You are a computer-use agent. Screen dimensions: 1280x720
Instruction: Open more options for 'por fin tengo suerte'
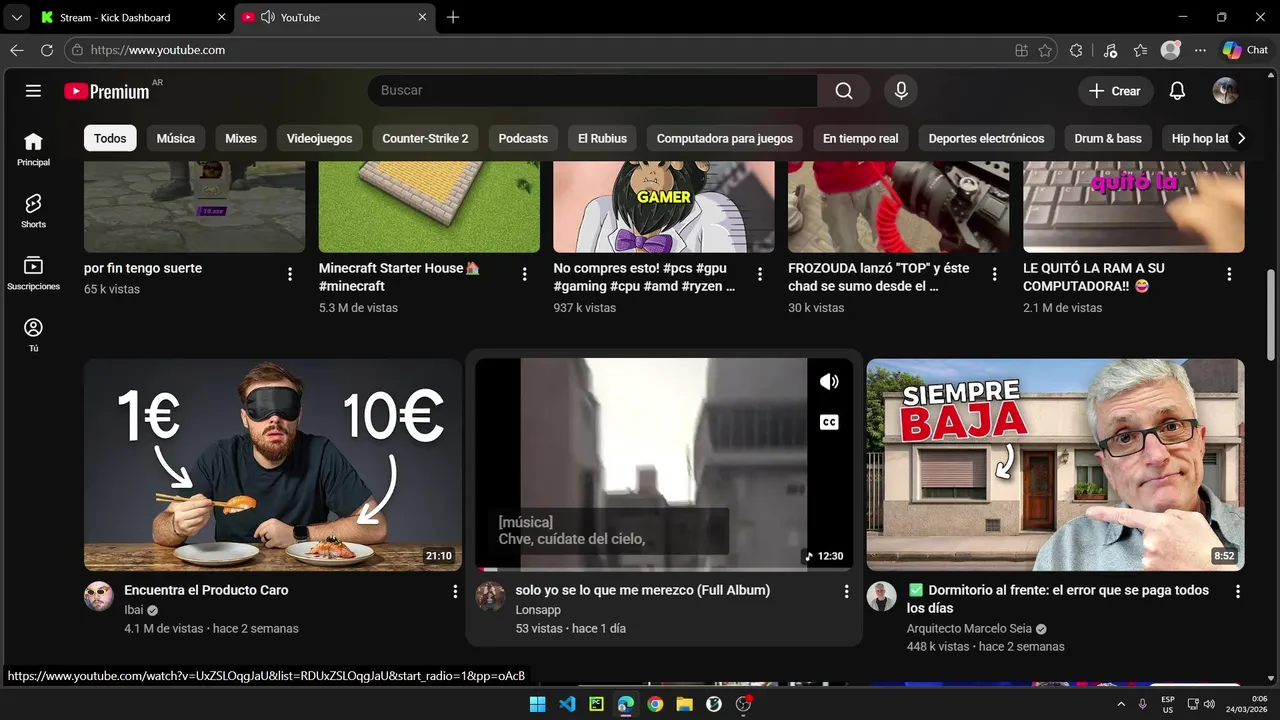(x=290, y=274)
